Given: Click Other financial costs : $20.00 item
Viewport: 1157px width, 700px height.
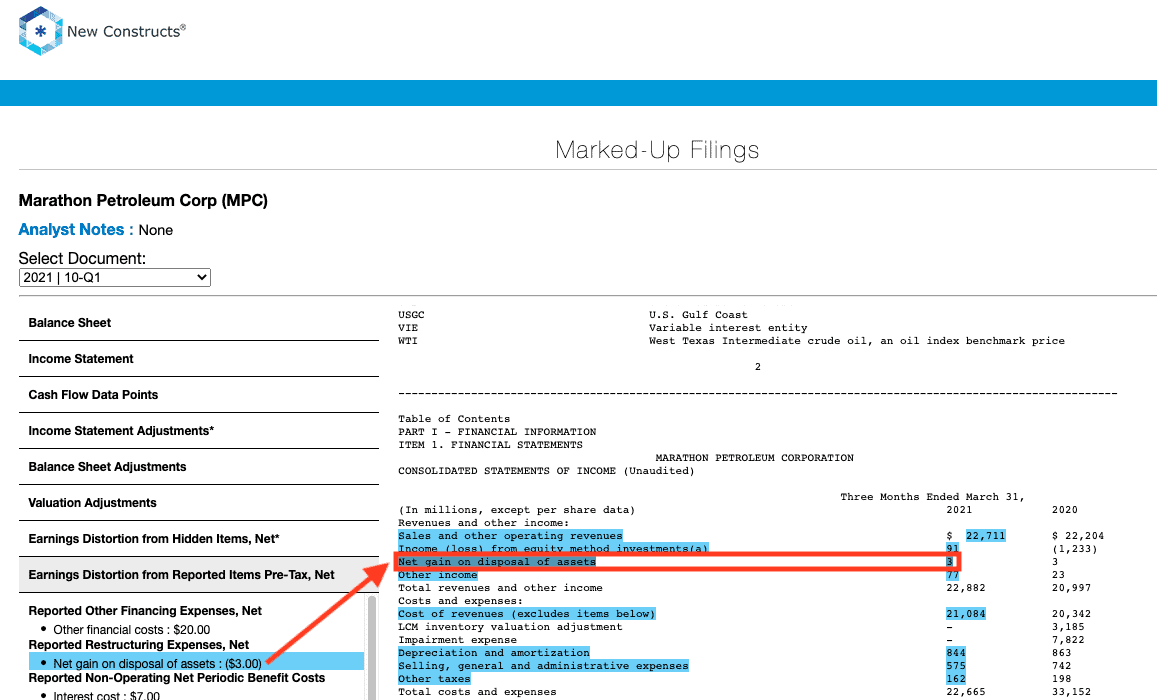Looking at the screenshot, I should point(131,630).
